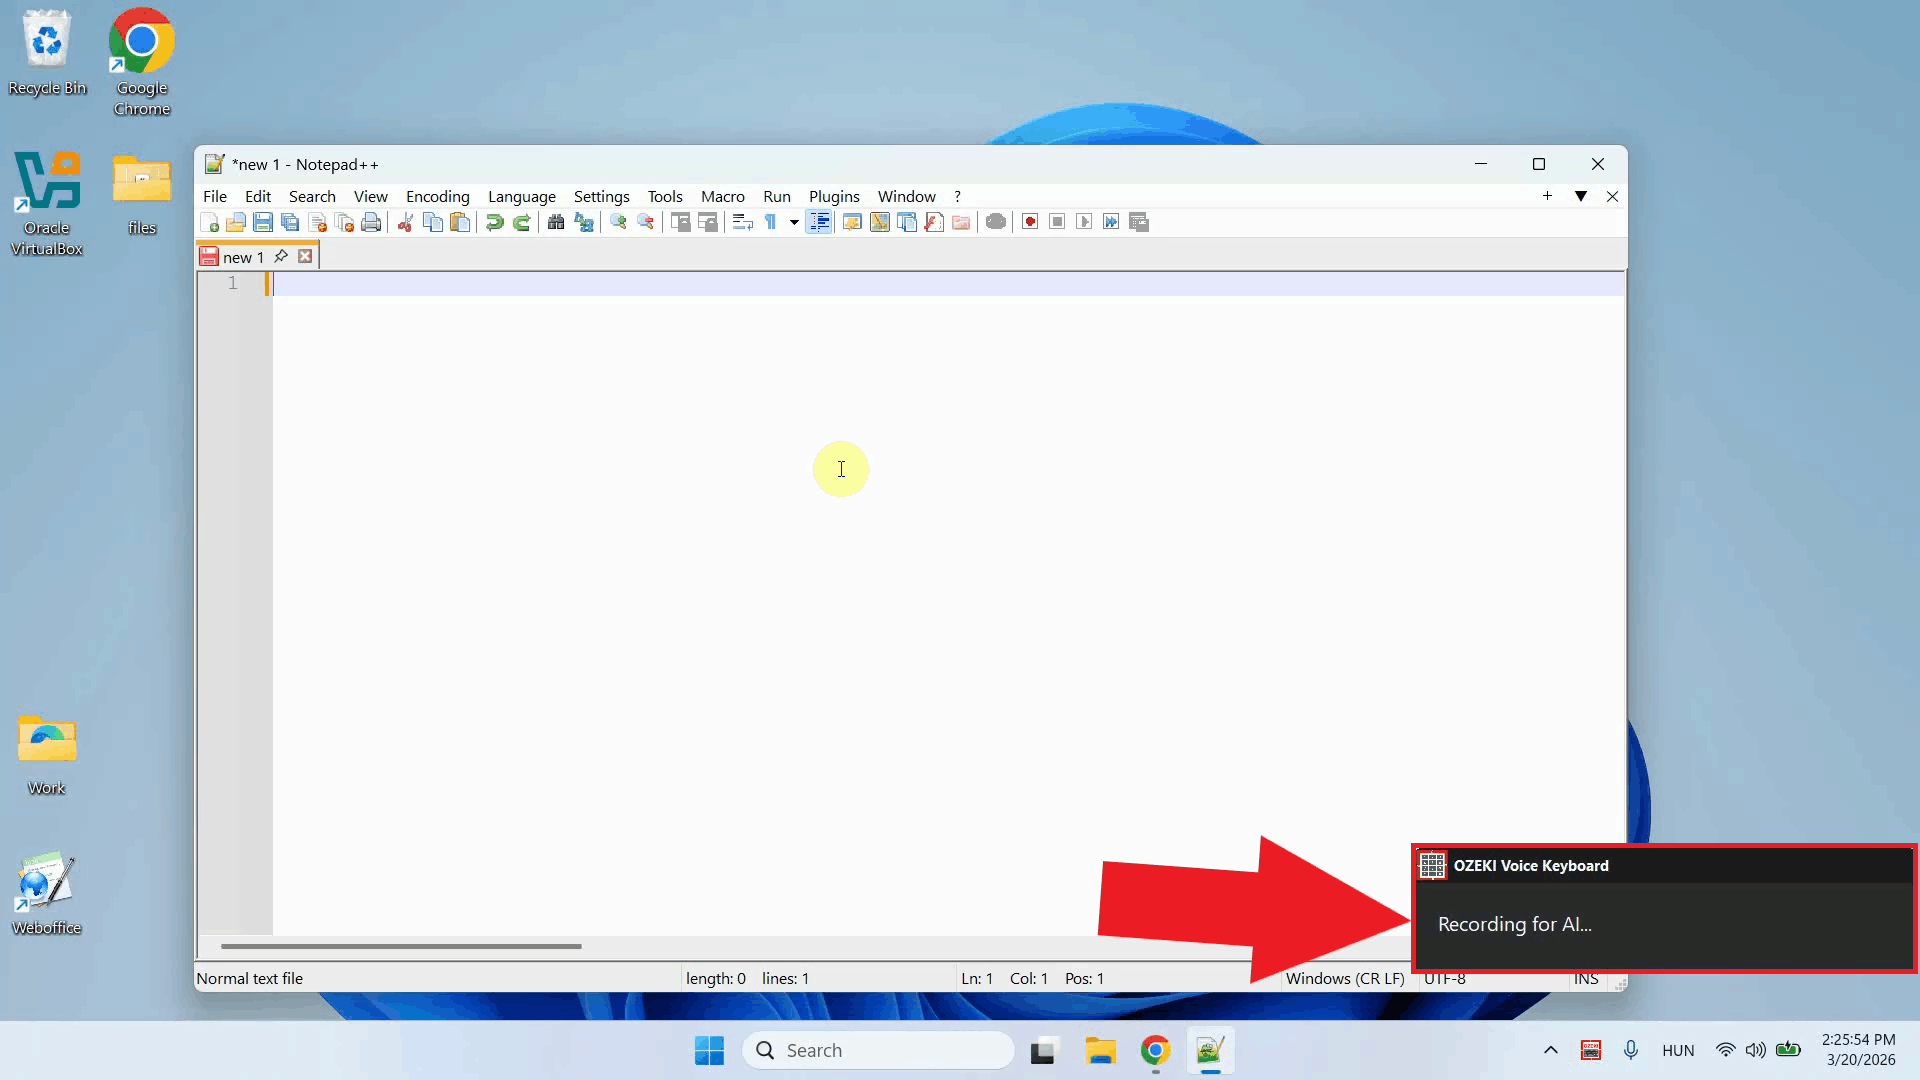The height and width of the screenshot is (1080, 1920).
Task: Close the new 1 tab
Action: click(x=305, y=256)
